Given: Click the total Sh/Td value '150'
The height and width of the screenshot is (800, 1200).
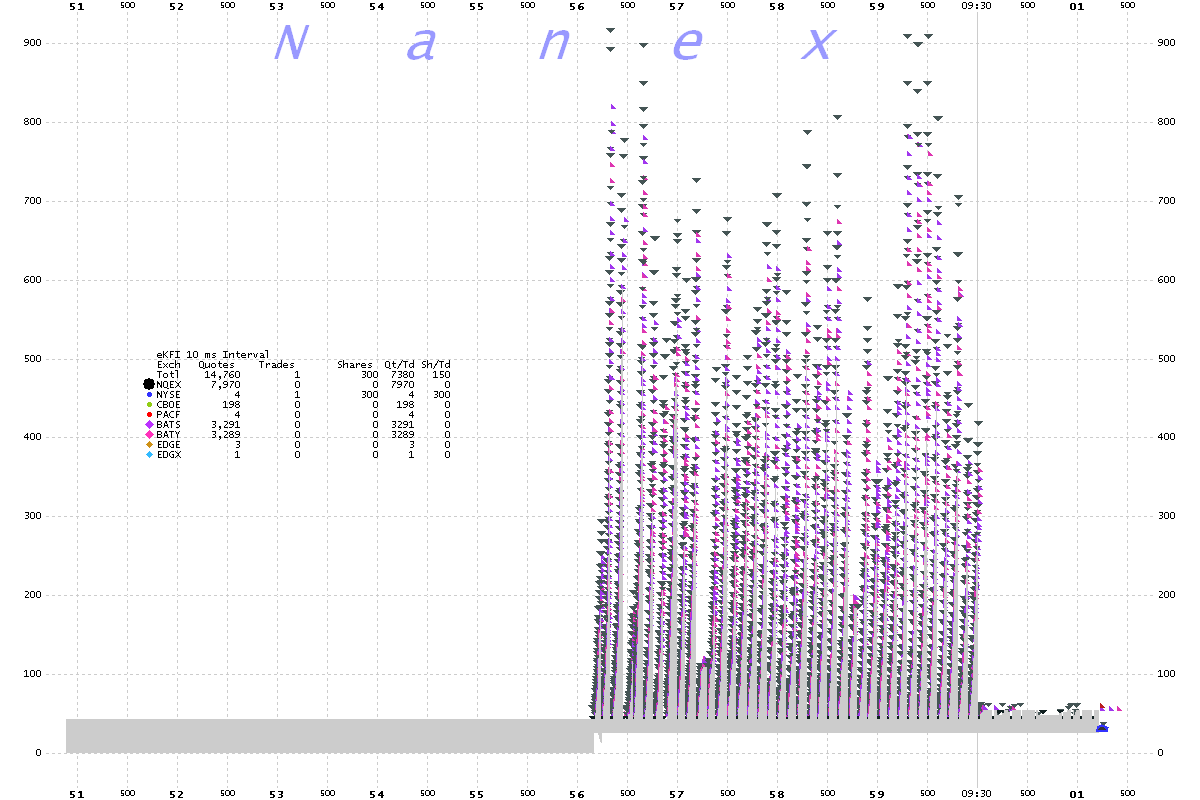Looking at the screenshot, I should click(441, 374).
